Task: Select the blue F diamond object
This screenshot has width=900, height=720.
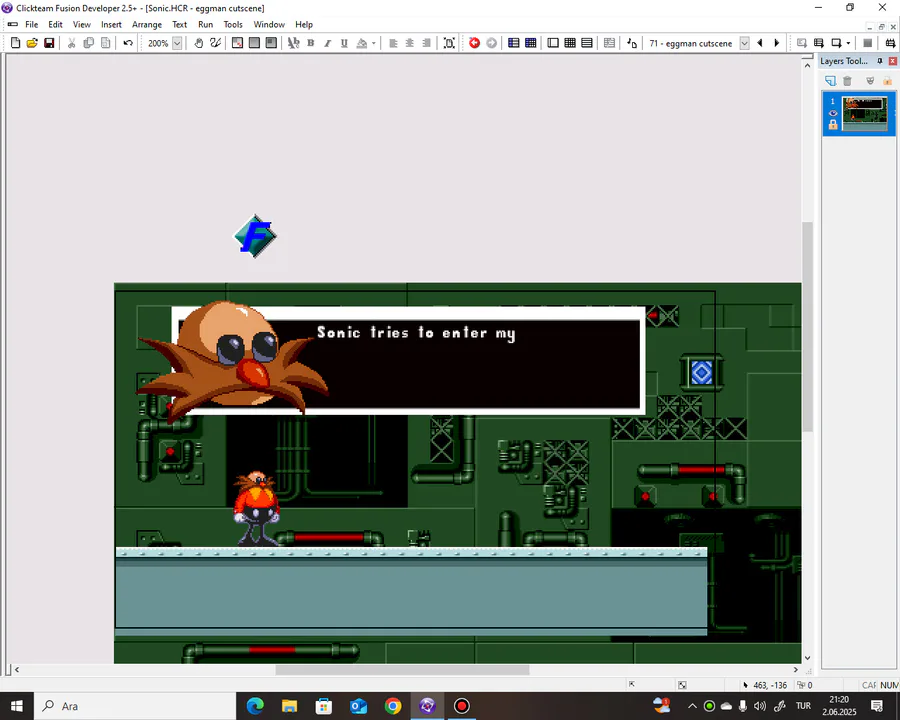Action: [255, 236]
